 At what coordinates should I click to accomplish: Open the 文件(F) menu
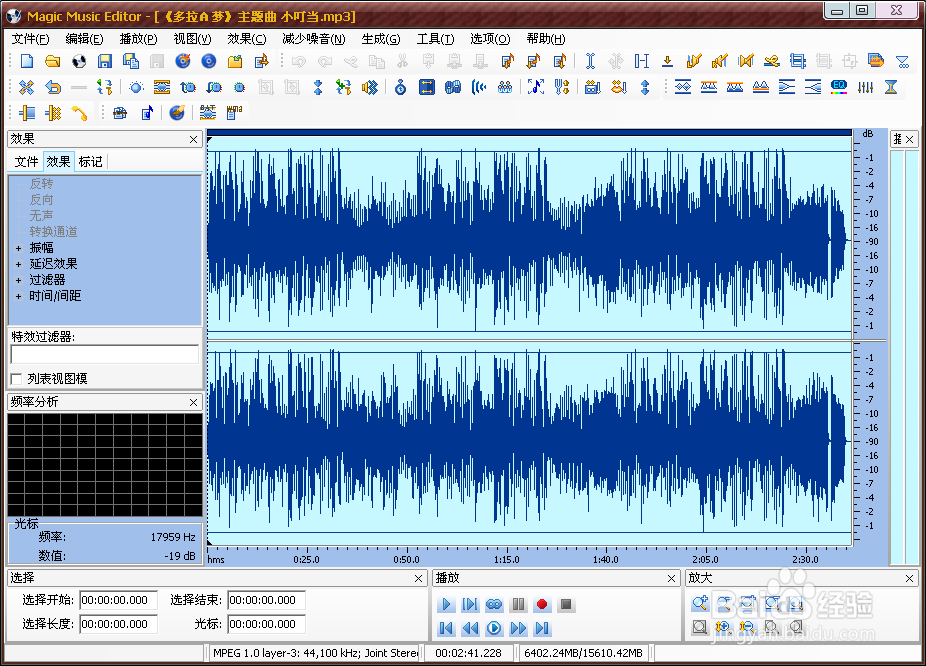pyautogui.click(x=31, y=39)
